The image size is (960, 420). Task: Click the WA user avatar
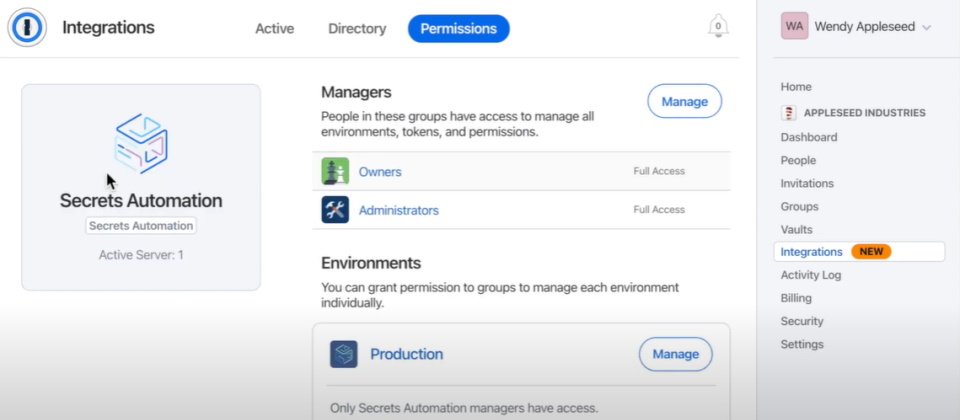tap(794, 26)
